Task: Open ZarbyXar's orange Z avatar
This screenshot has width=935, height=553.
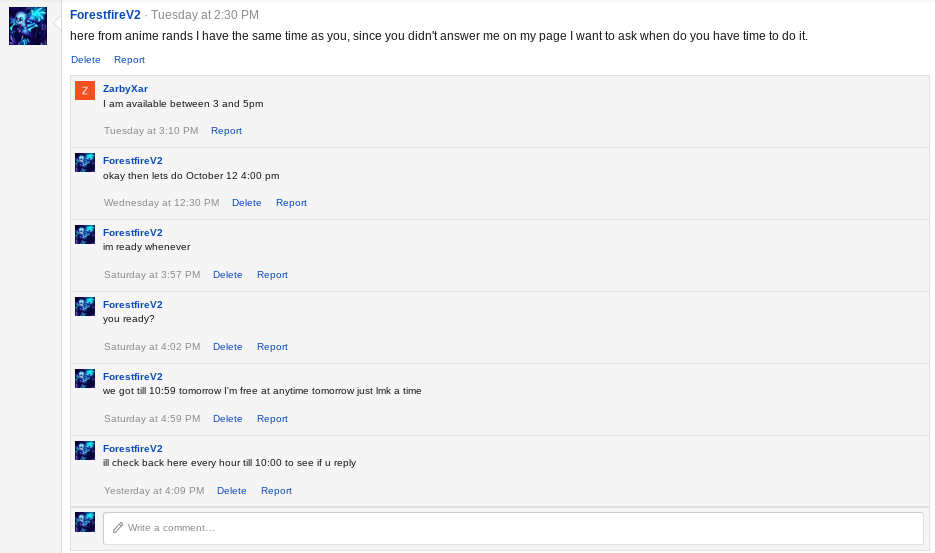Action: tap(85, 91)
